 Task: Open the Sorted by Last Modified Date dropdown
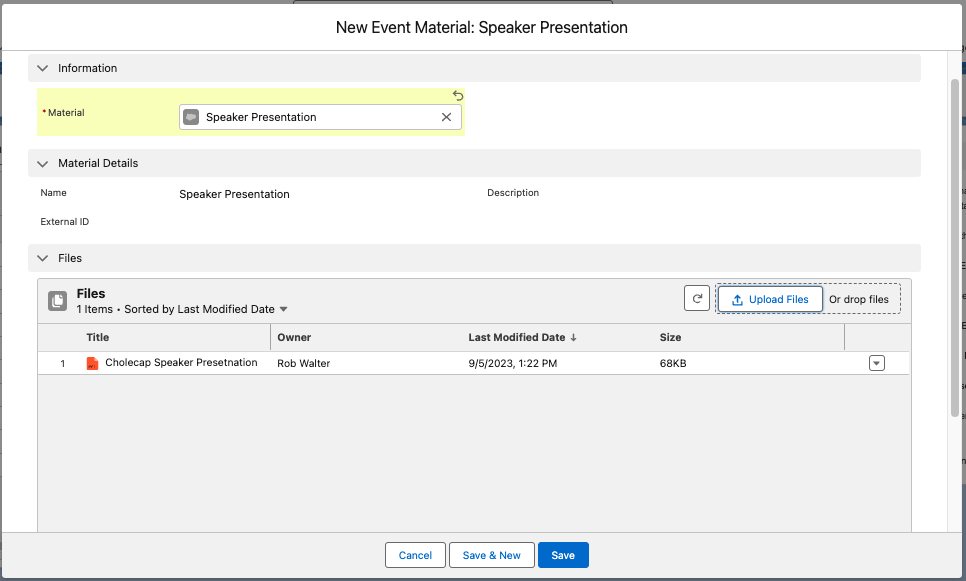point(283,310)
